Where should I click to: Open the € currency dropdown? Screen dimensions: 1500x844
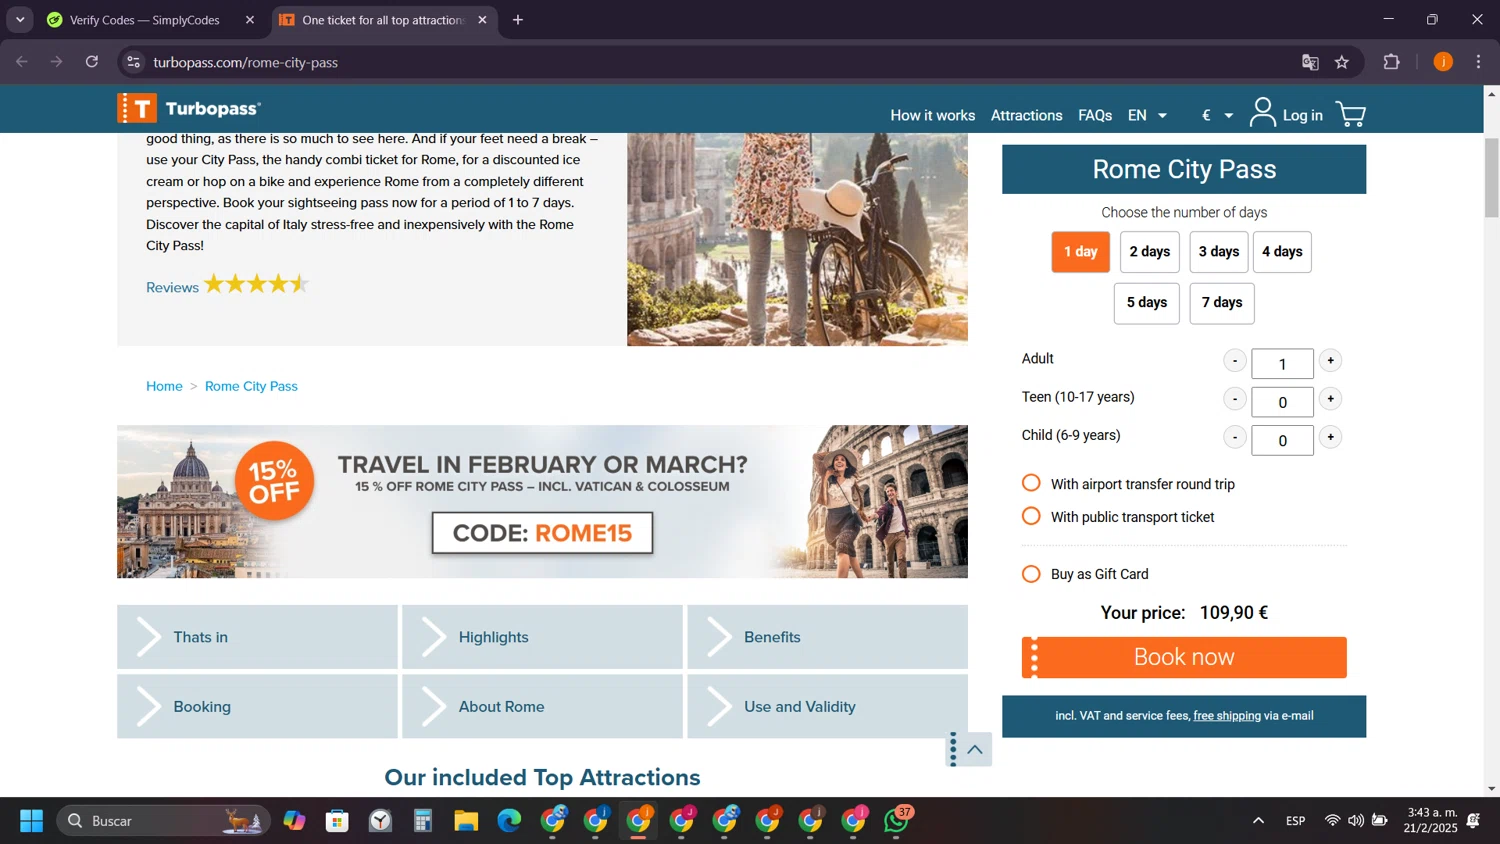pos(1217,115)
